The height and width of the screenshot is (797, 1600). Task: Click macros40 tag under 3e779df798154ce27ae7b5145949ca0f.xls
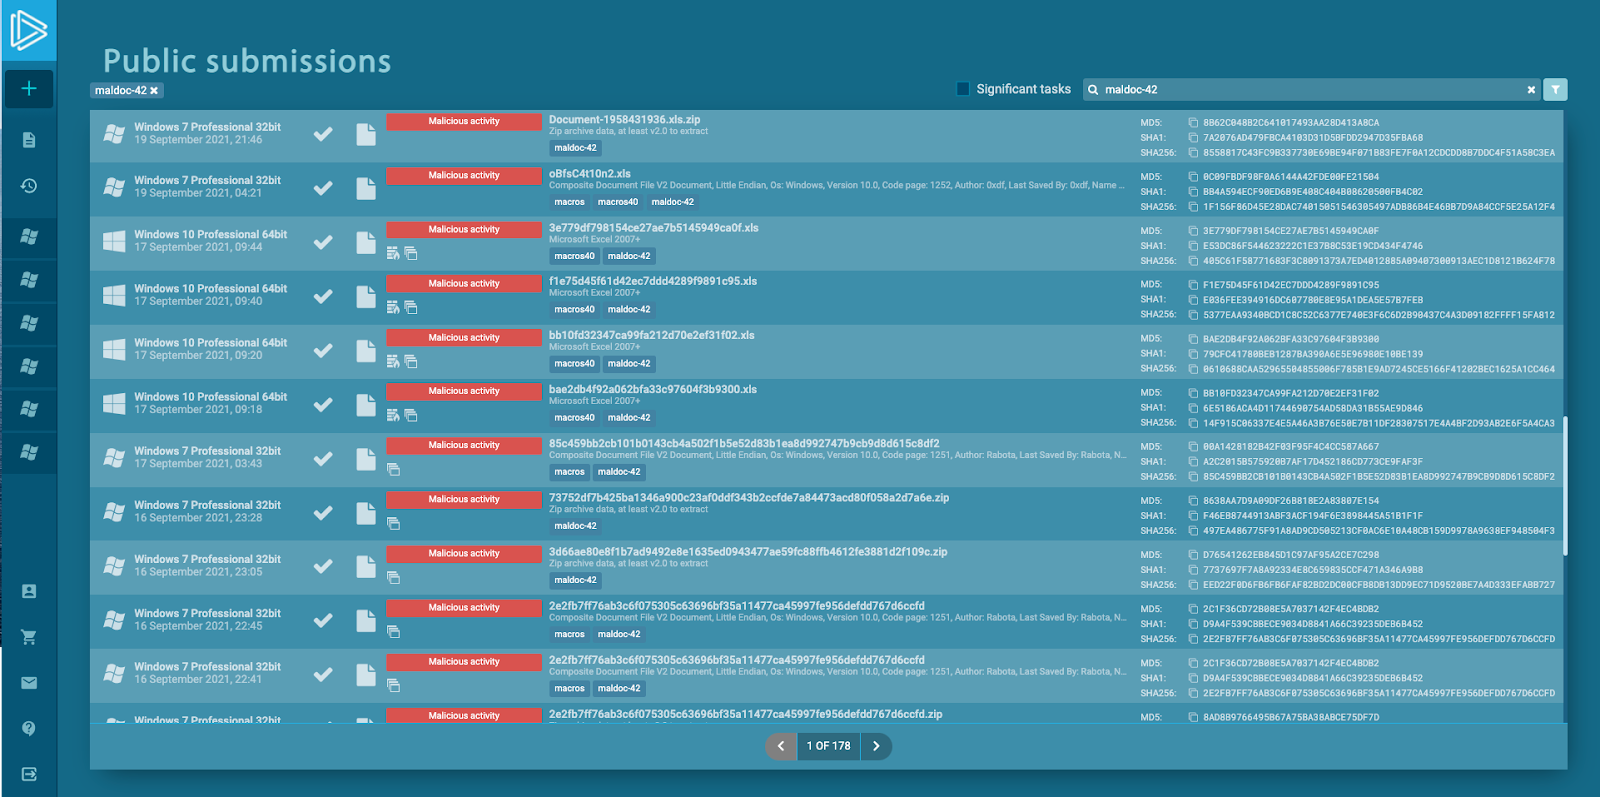tap(575, 256)
